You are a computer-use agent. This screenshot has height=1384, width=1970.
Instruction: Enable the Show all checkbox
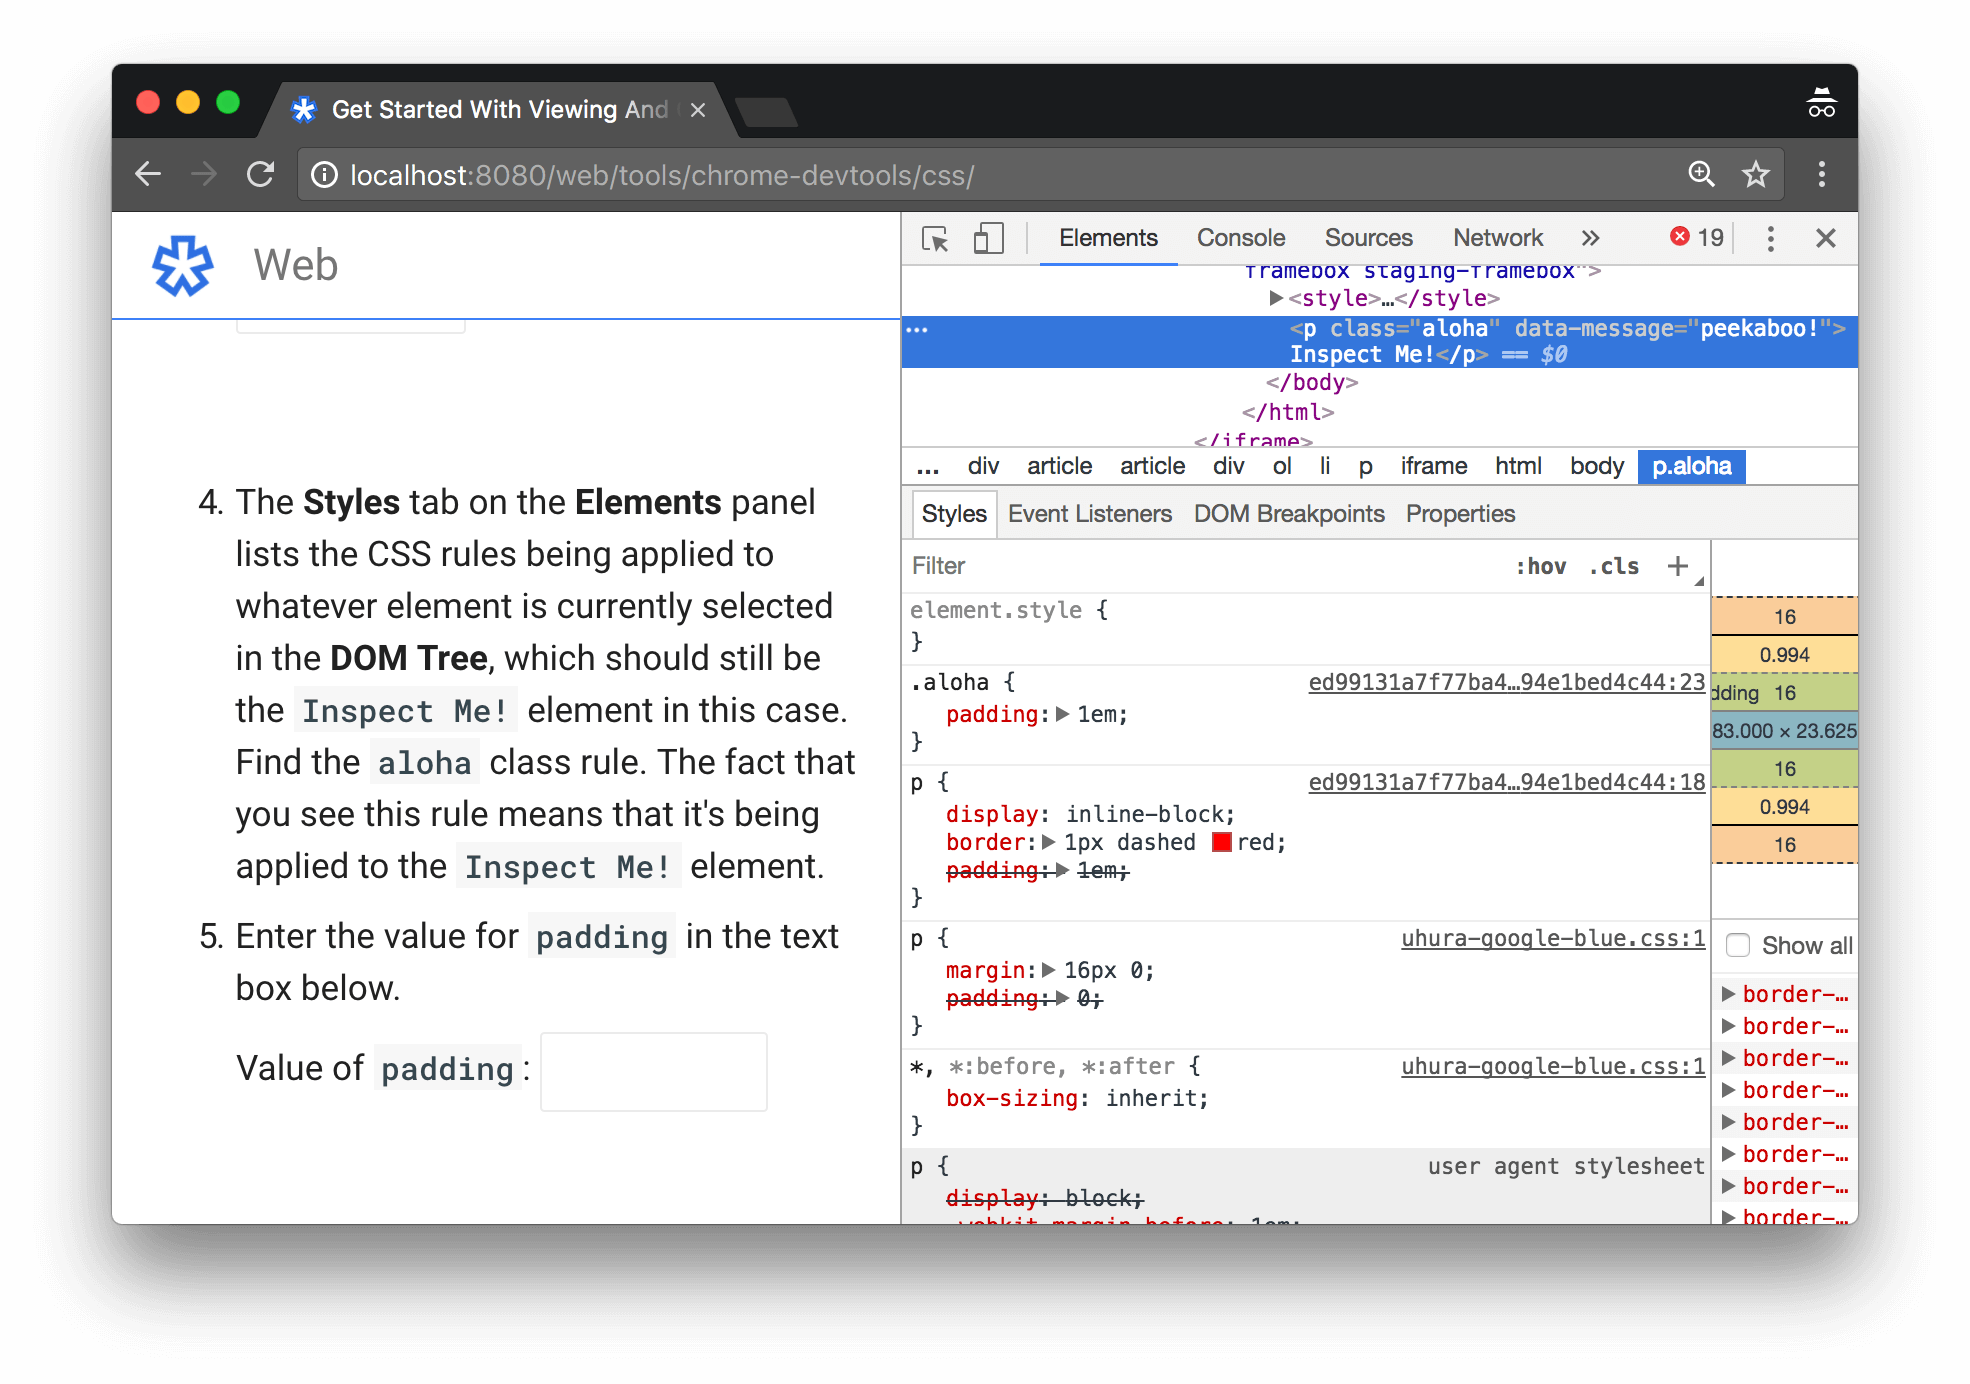1738,944
